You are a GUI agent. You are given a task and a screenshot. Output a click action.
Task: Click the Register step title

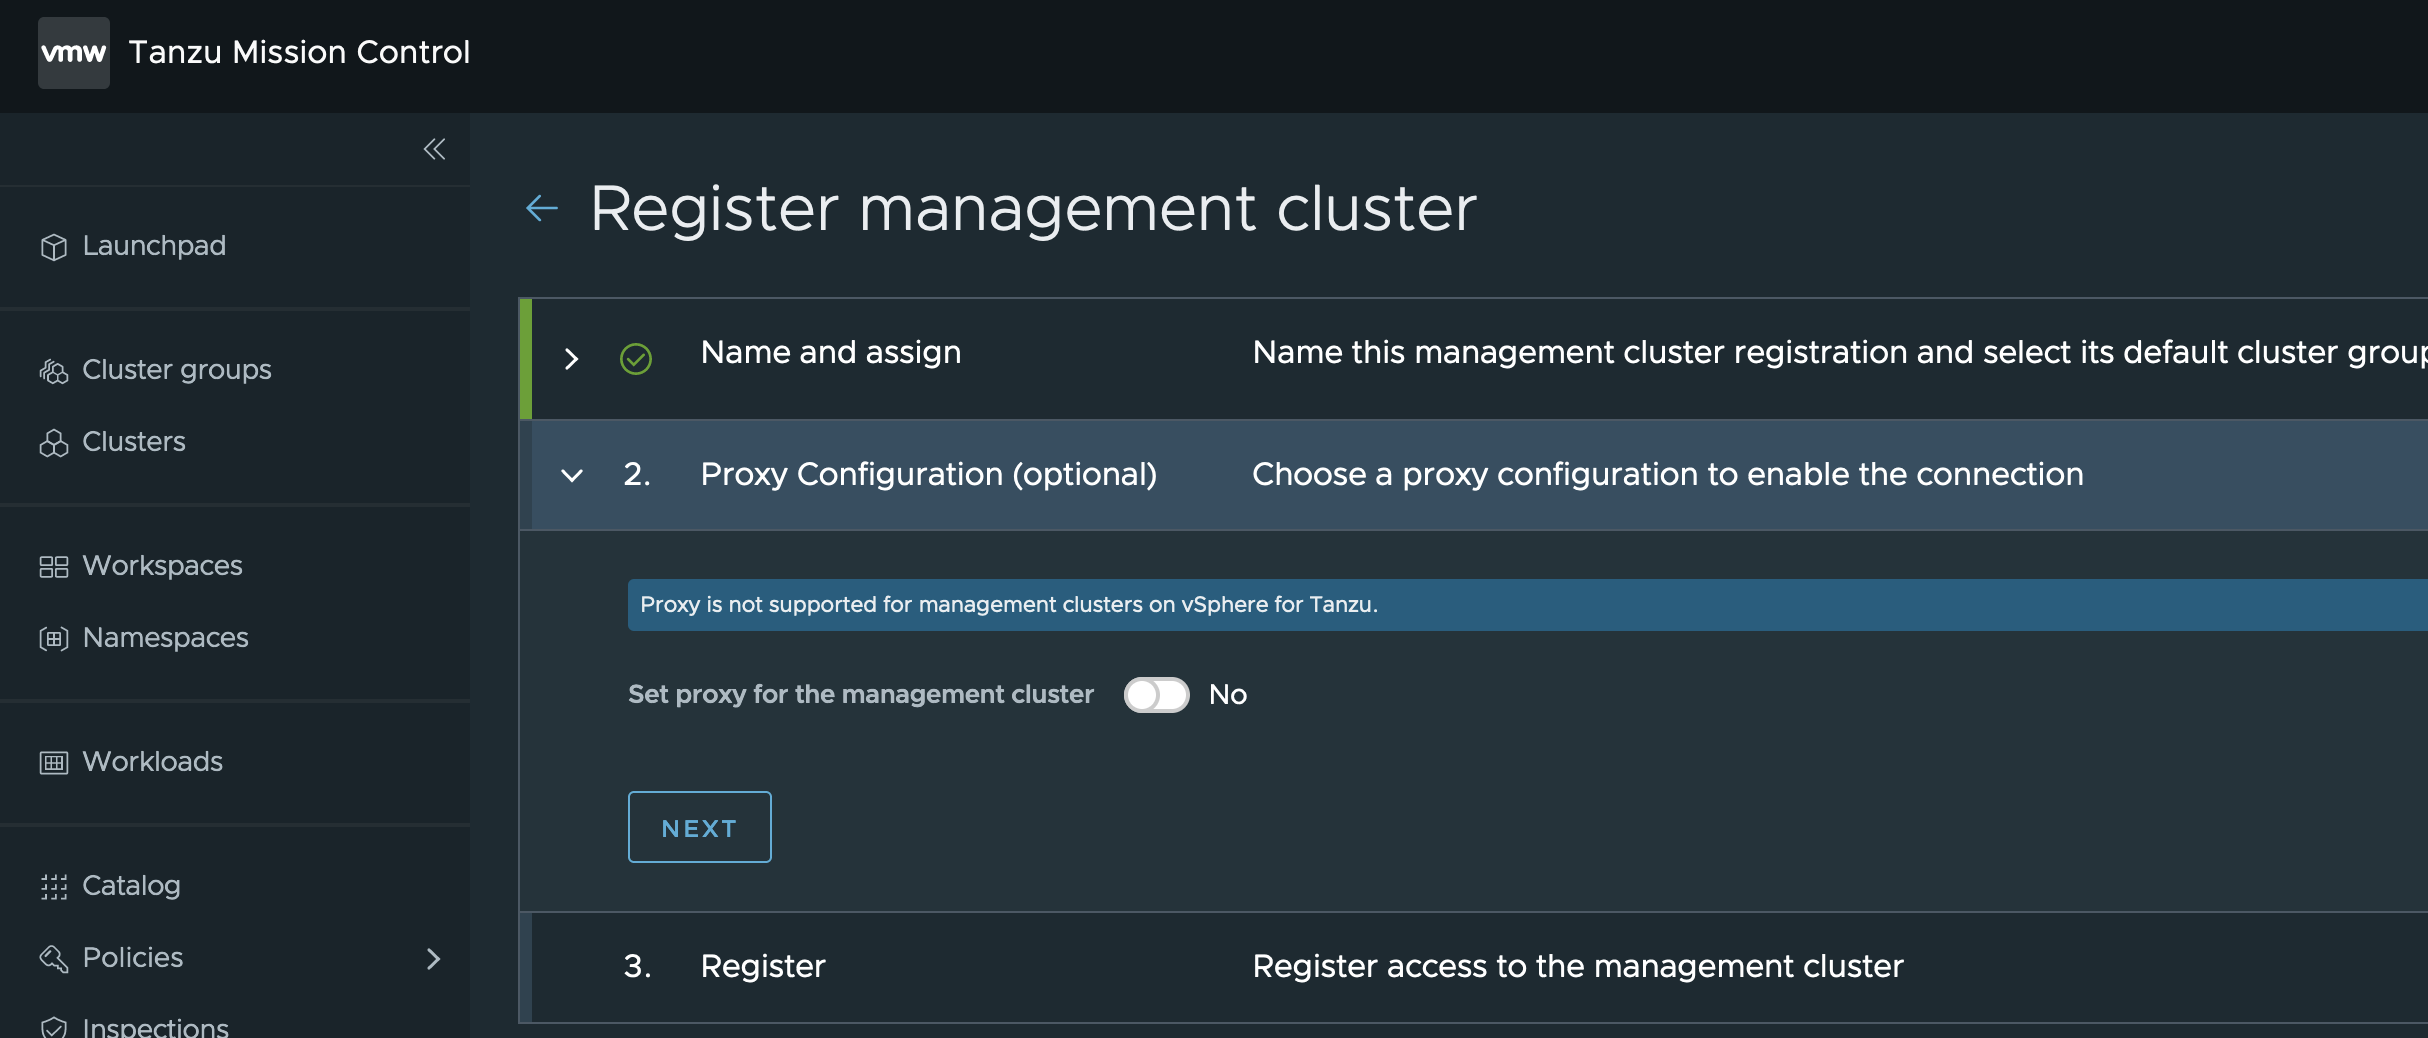[x=763, y=966]
